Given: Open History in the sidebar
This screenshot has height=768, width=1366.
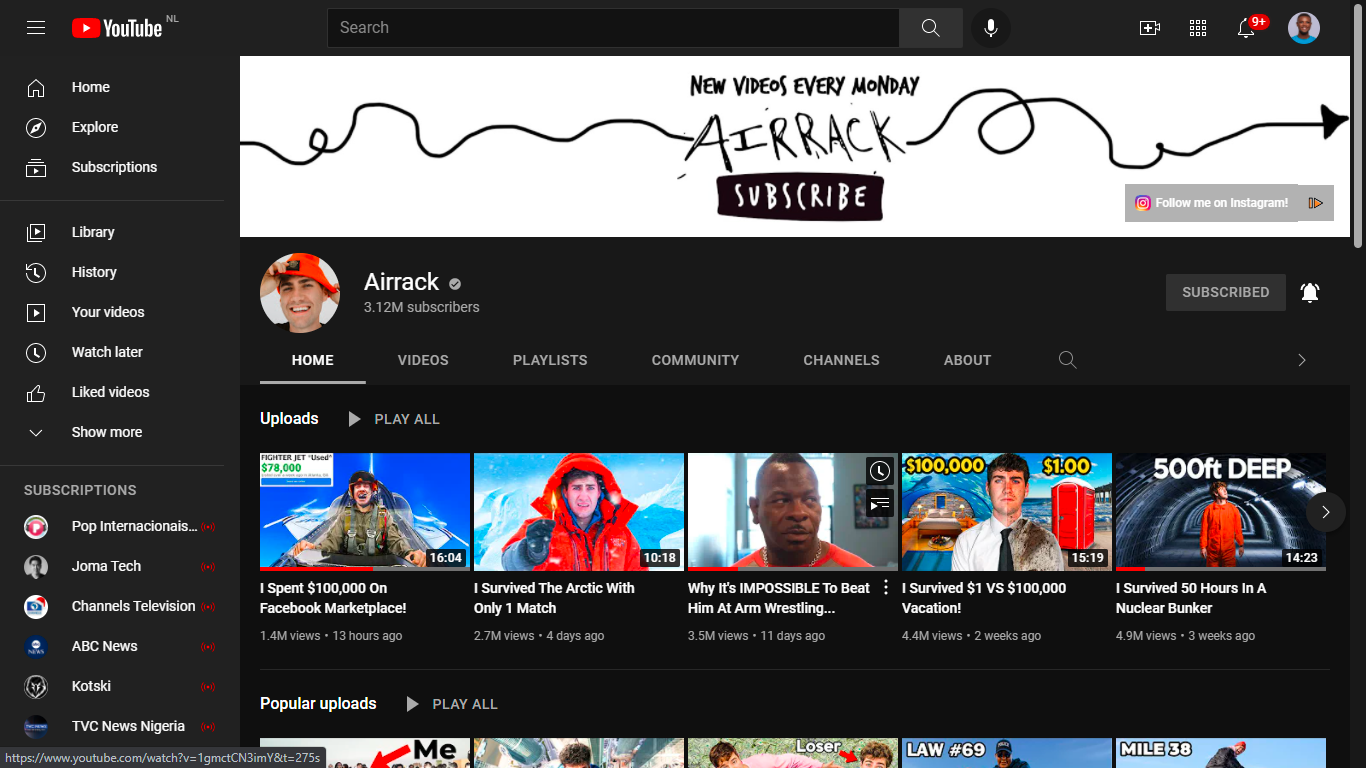Looking at the screenshot, I should point(112,272).
